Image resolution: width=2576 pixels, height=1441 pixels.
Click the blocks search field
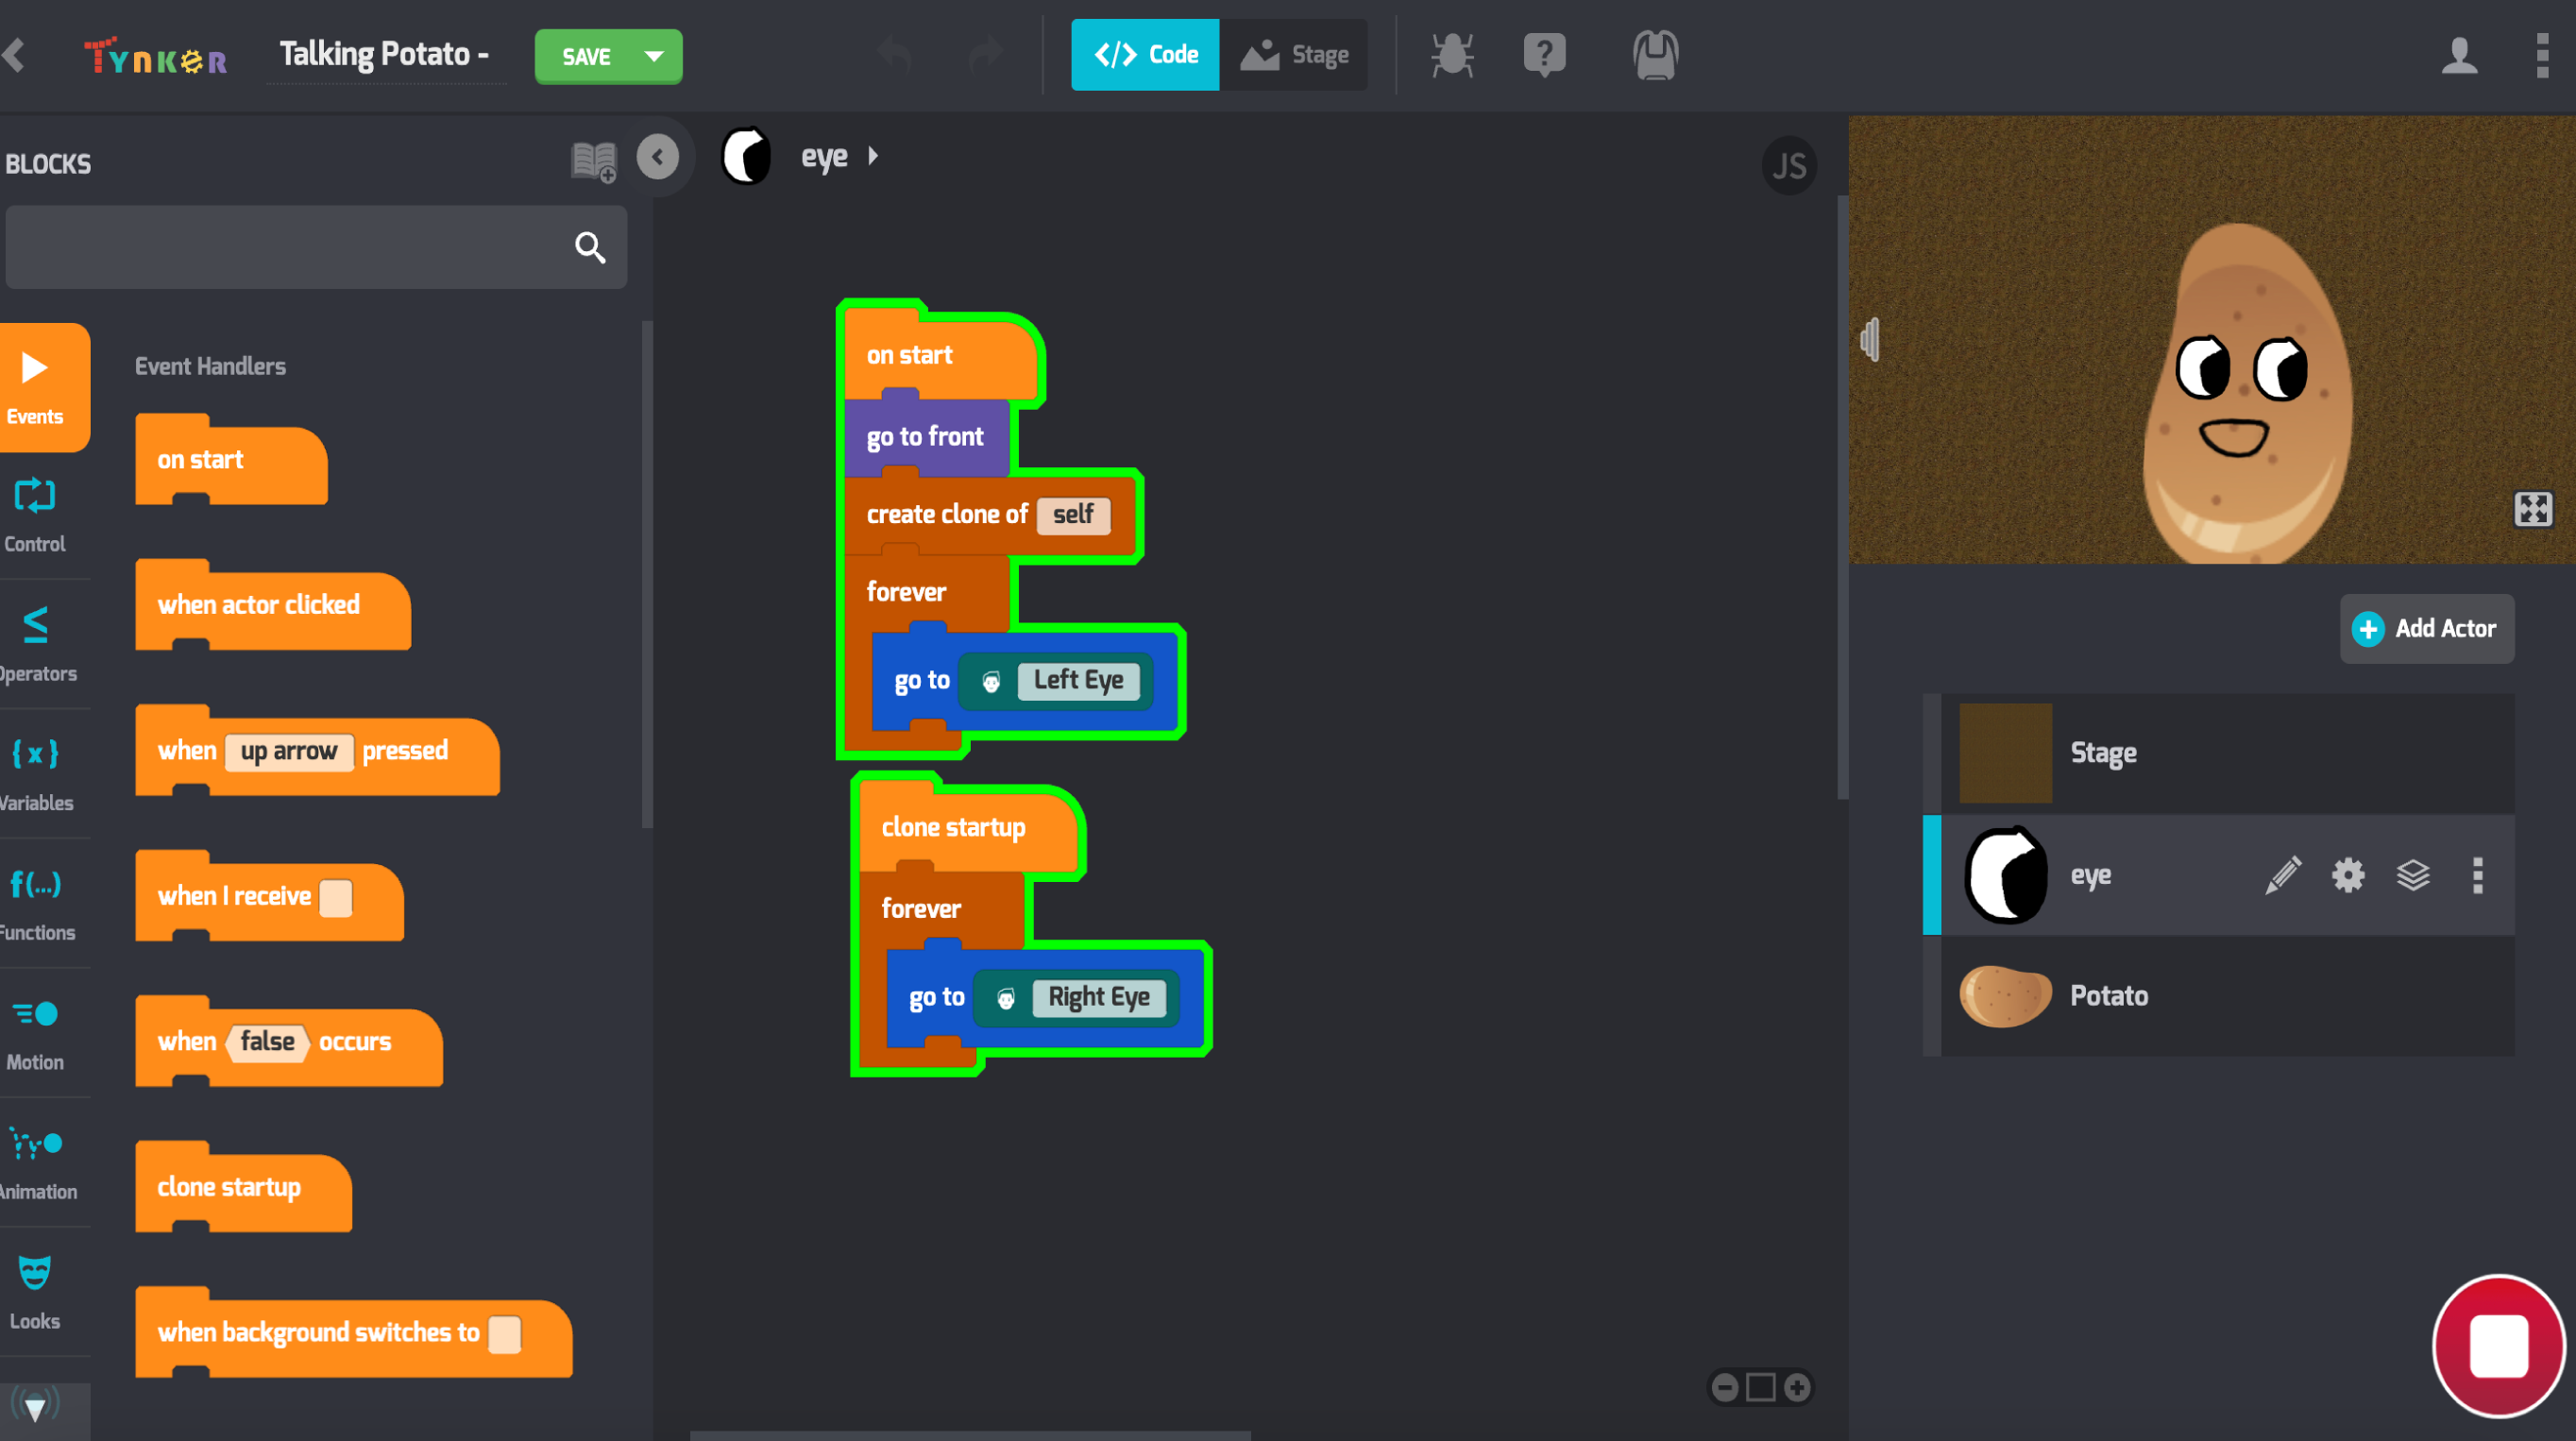(x=316, y=247)
